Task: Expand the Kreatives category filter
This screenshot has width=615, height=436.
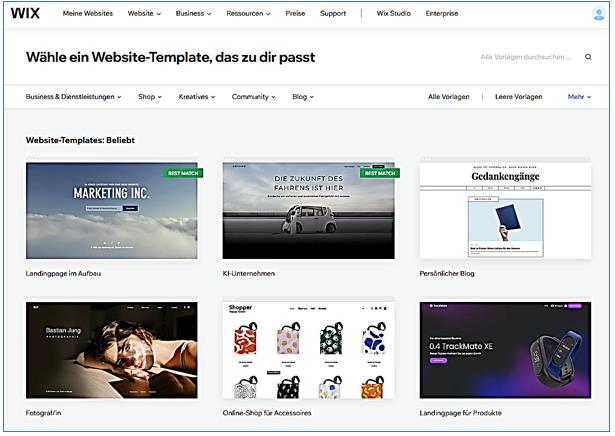Action: point(197,96)
